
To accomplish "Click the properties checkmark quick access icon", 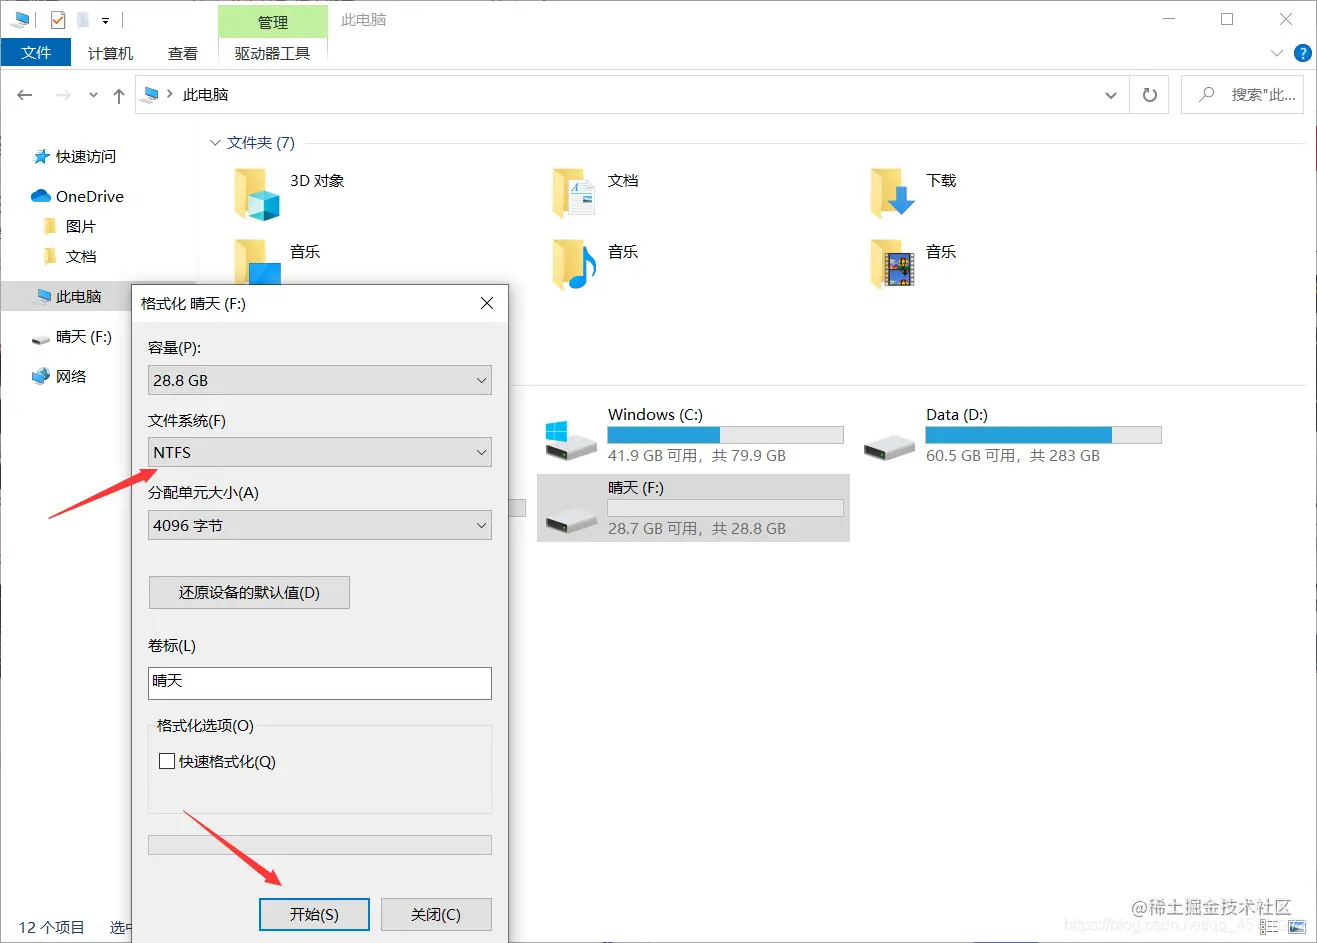I will pos(58,19).
